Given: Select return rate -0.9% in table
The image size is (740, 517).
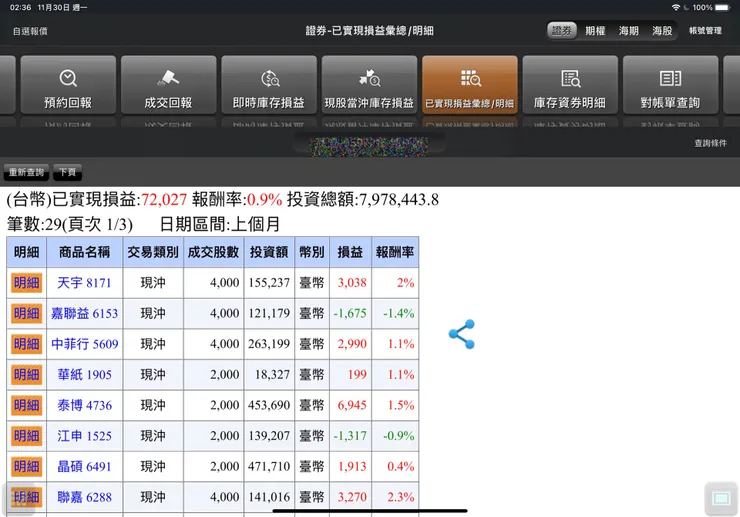Looking at the screenshot, I should pos(398,436).
